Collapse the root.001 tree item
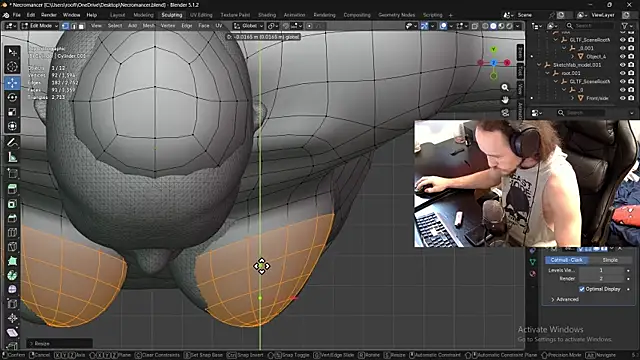640x360 pixels. click(x=547, y=73)
